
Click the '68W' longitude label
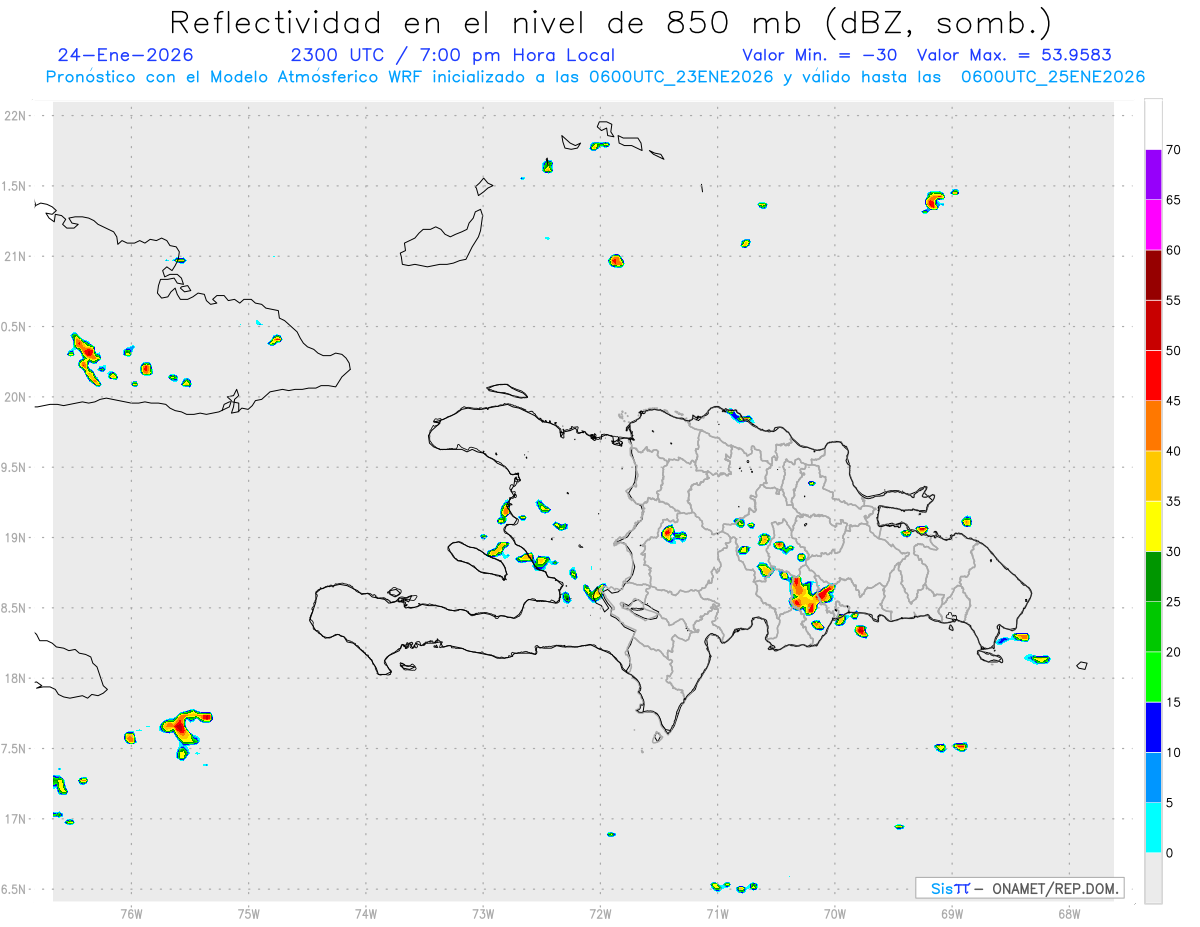coord(1069,914)
